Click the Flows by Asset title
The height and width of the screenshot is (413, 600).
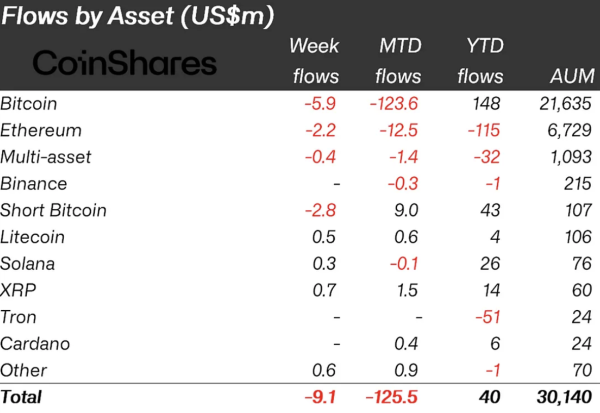point(140,17)
